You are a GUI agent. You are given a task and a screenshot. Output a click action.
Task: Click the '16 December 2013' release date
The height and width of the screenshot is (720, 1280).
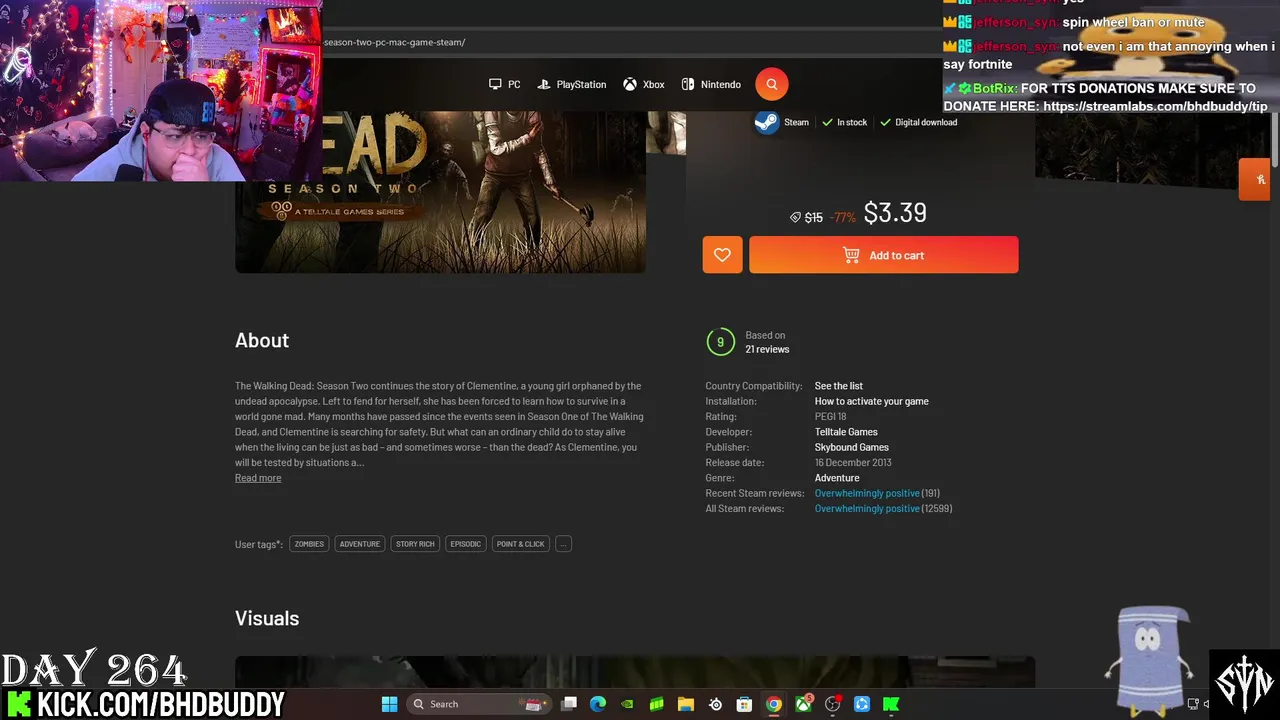point(853,463)
